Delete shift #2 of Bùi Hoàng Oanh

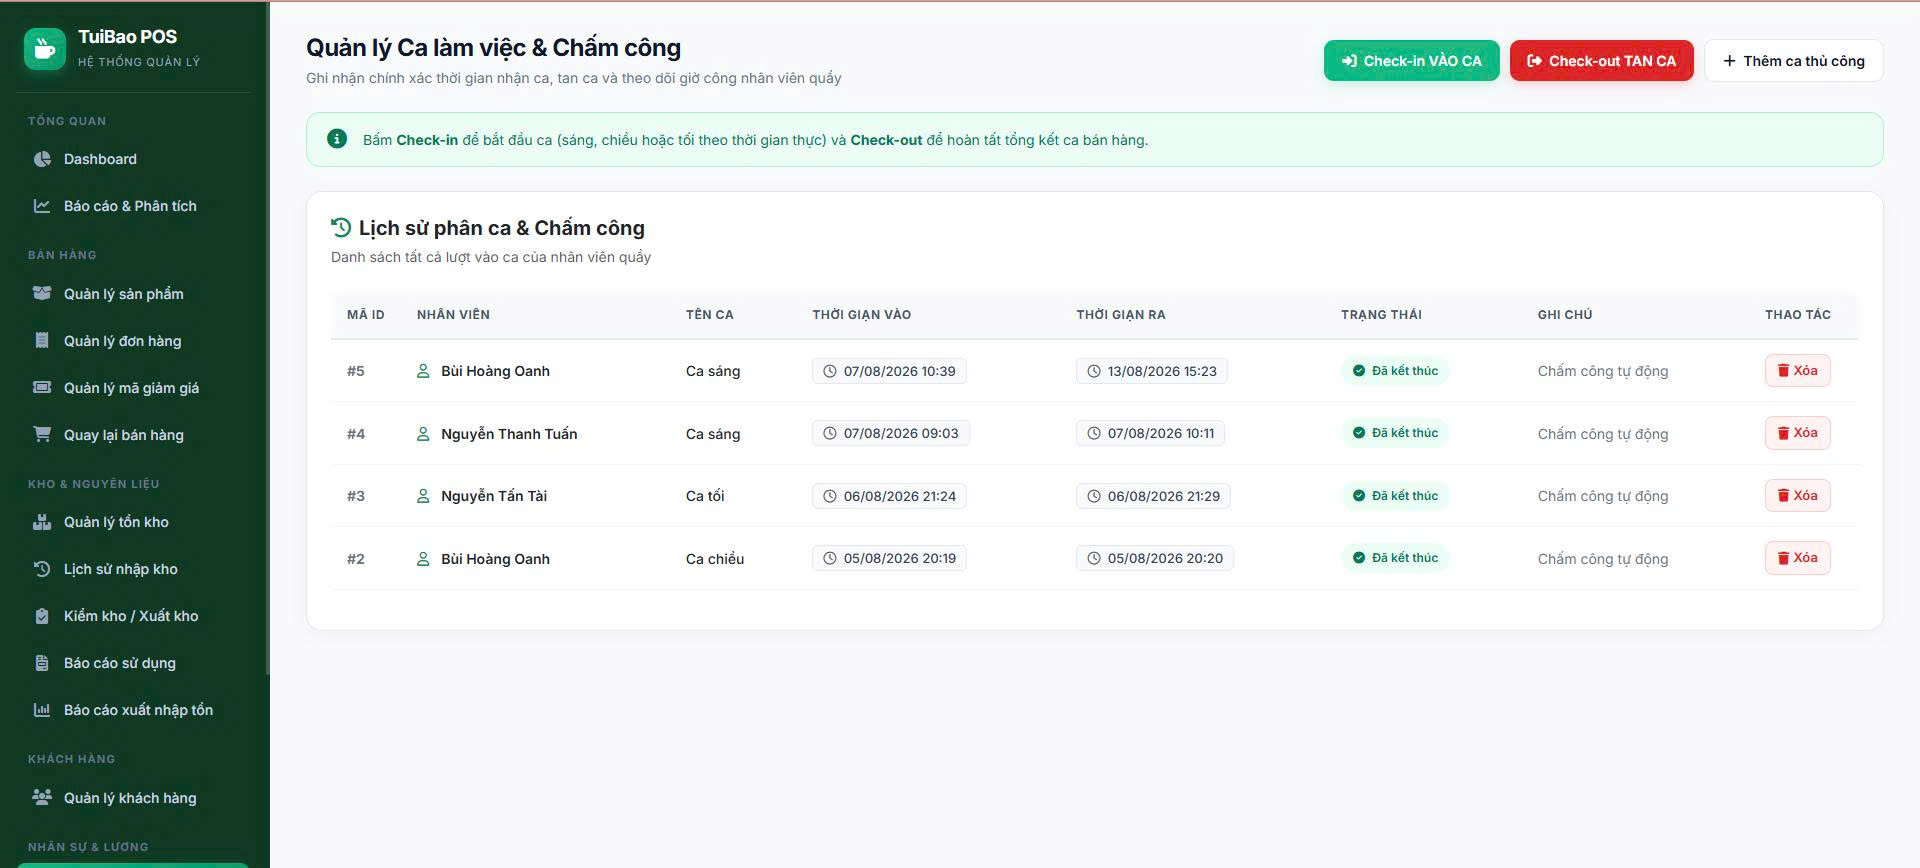1797,558
